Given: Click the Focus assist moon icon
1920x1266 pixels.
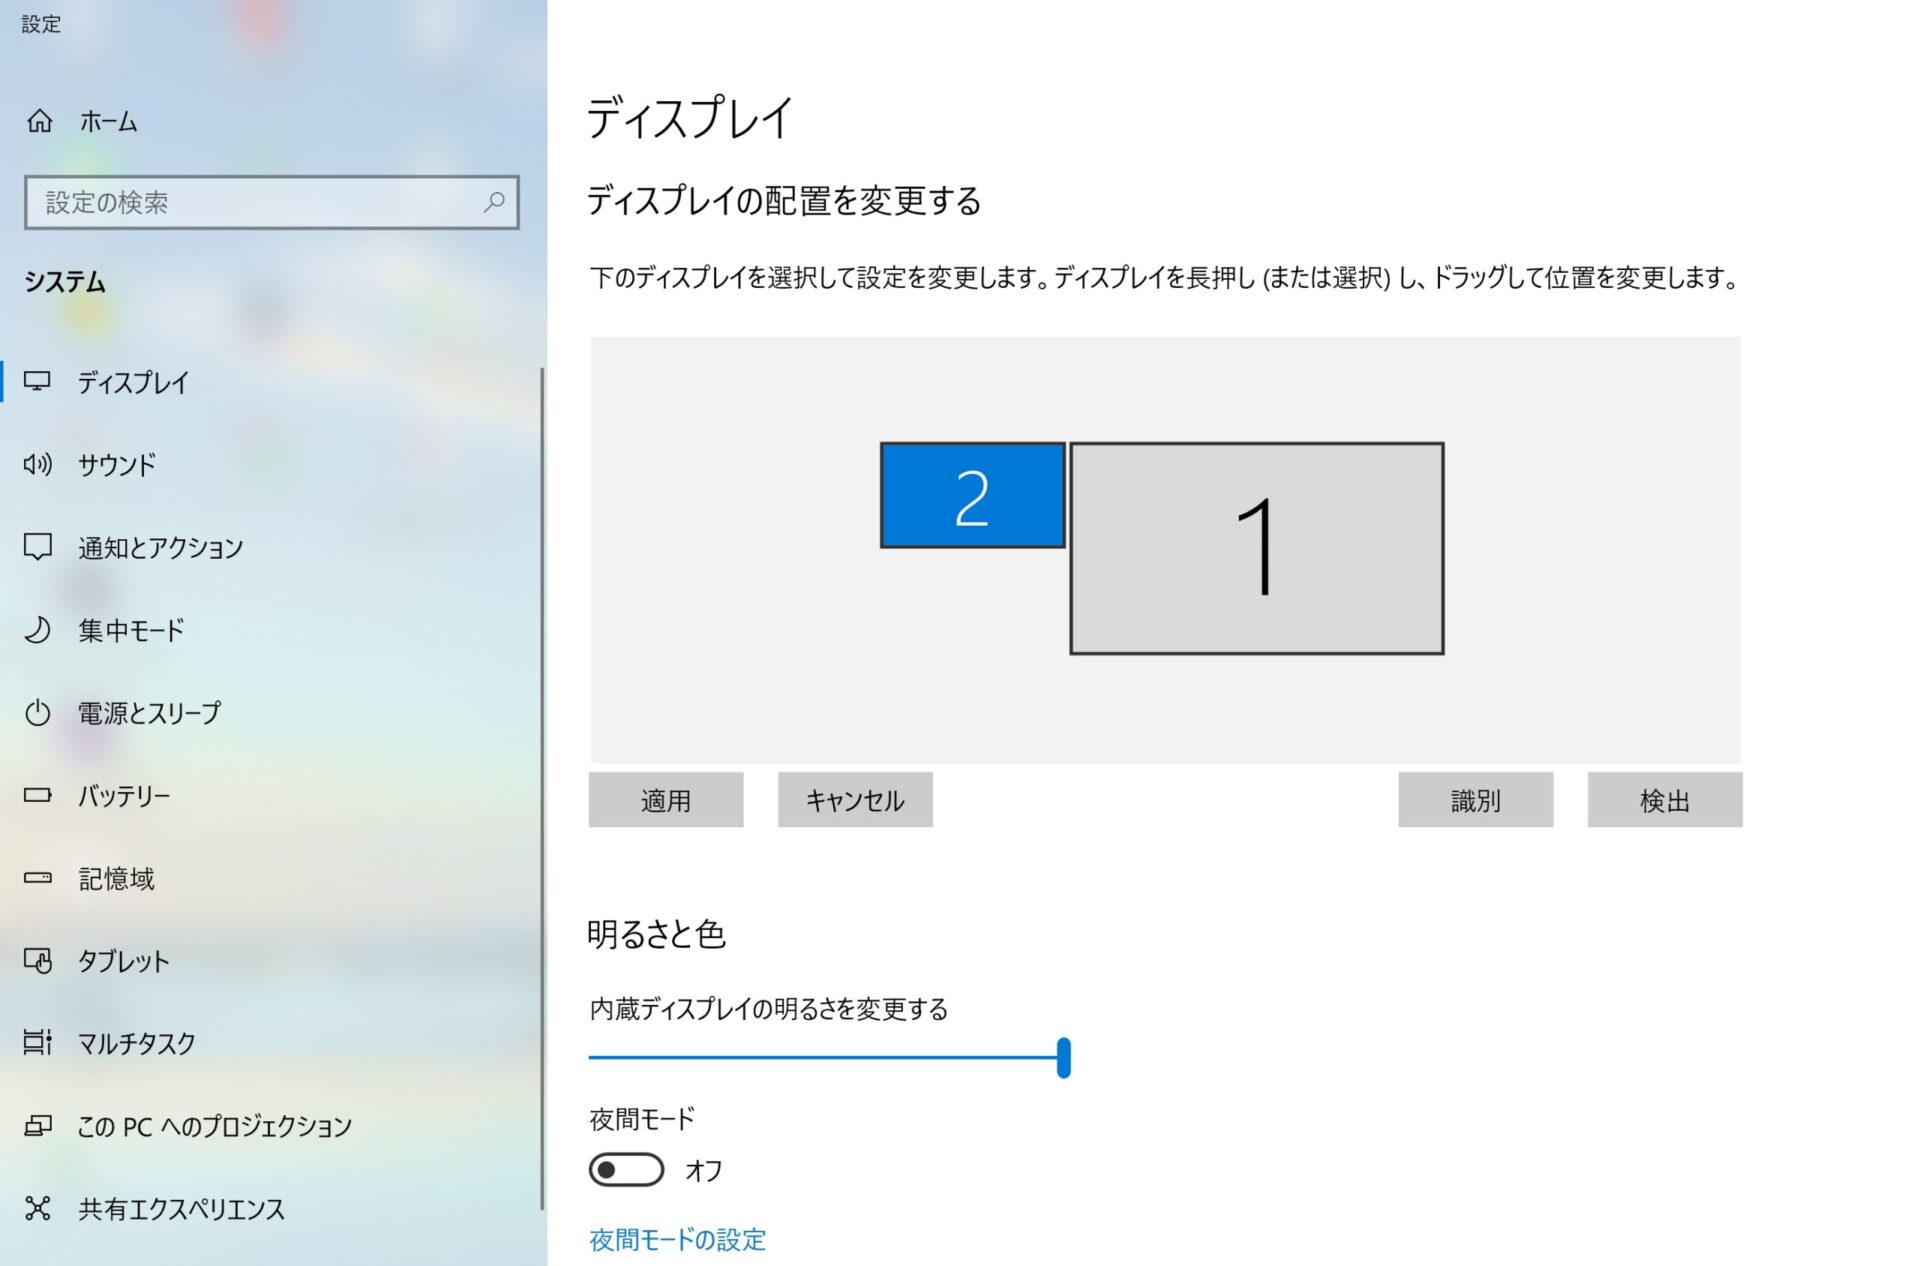Looking at the screenshot, I should 38,630.
